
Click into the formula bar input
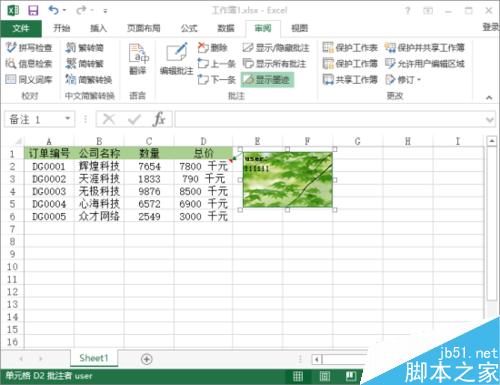[x=330, y=119]
